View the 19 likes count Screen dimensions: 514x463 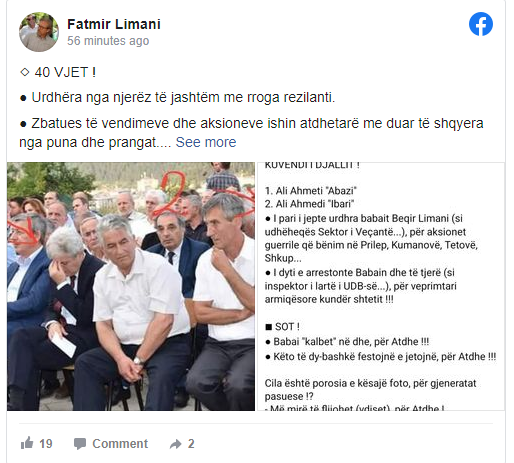[x=46, y=444]
